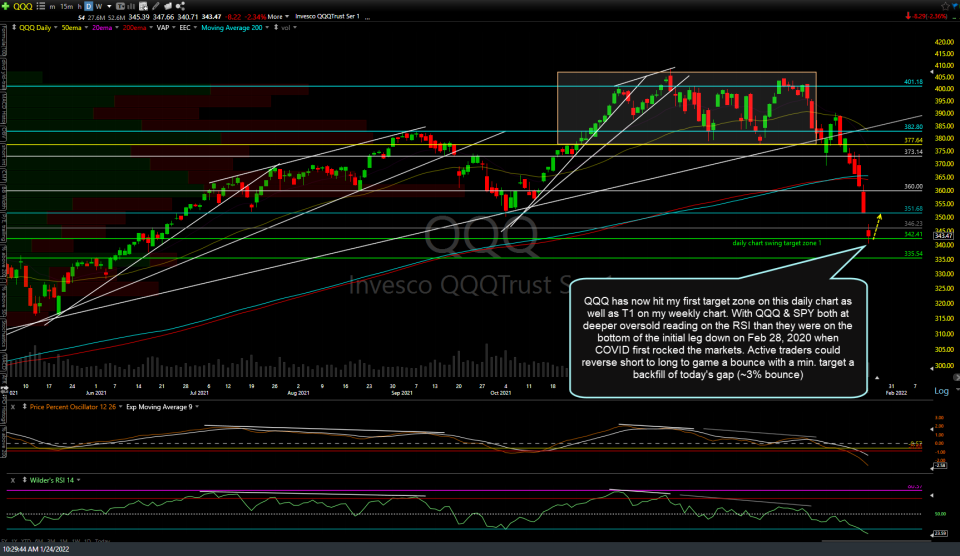
Task: Open the 20ema indicator dropdown
Action: (x=116, y=28)
